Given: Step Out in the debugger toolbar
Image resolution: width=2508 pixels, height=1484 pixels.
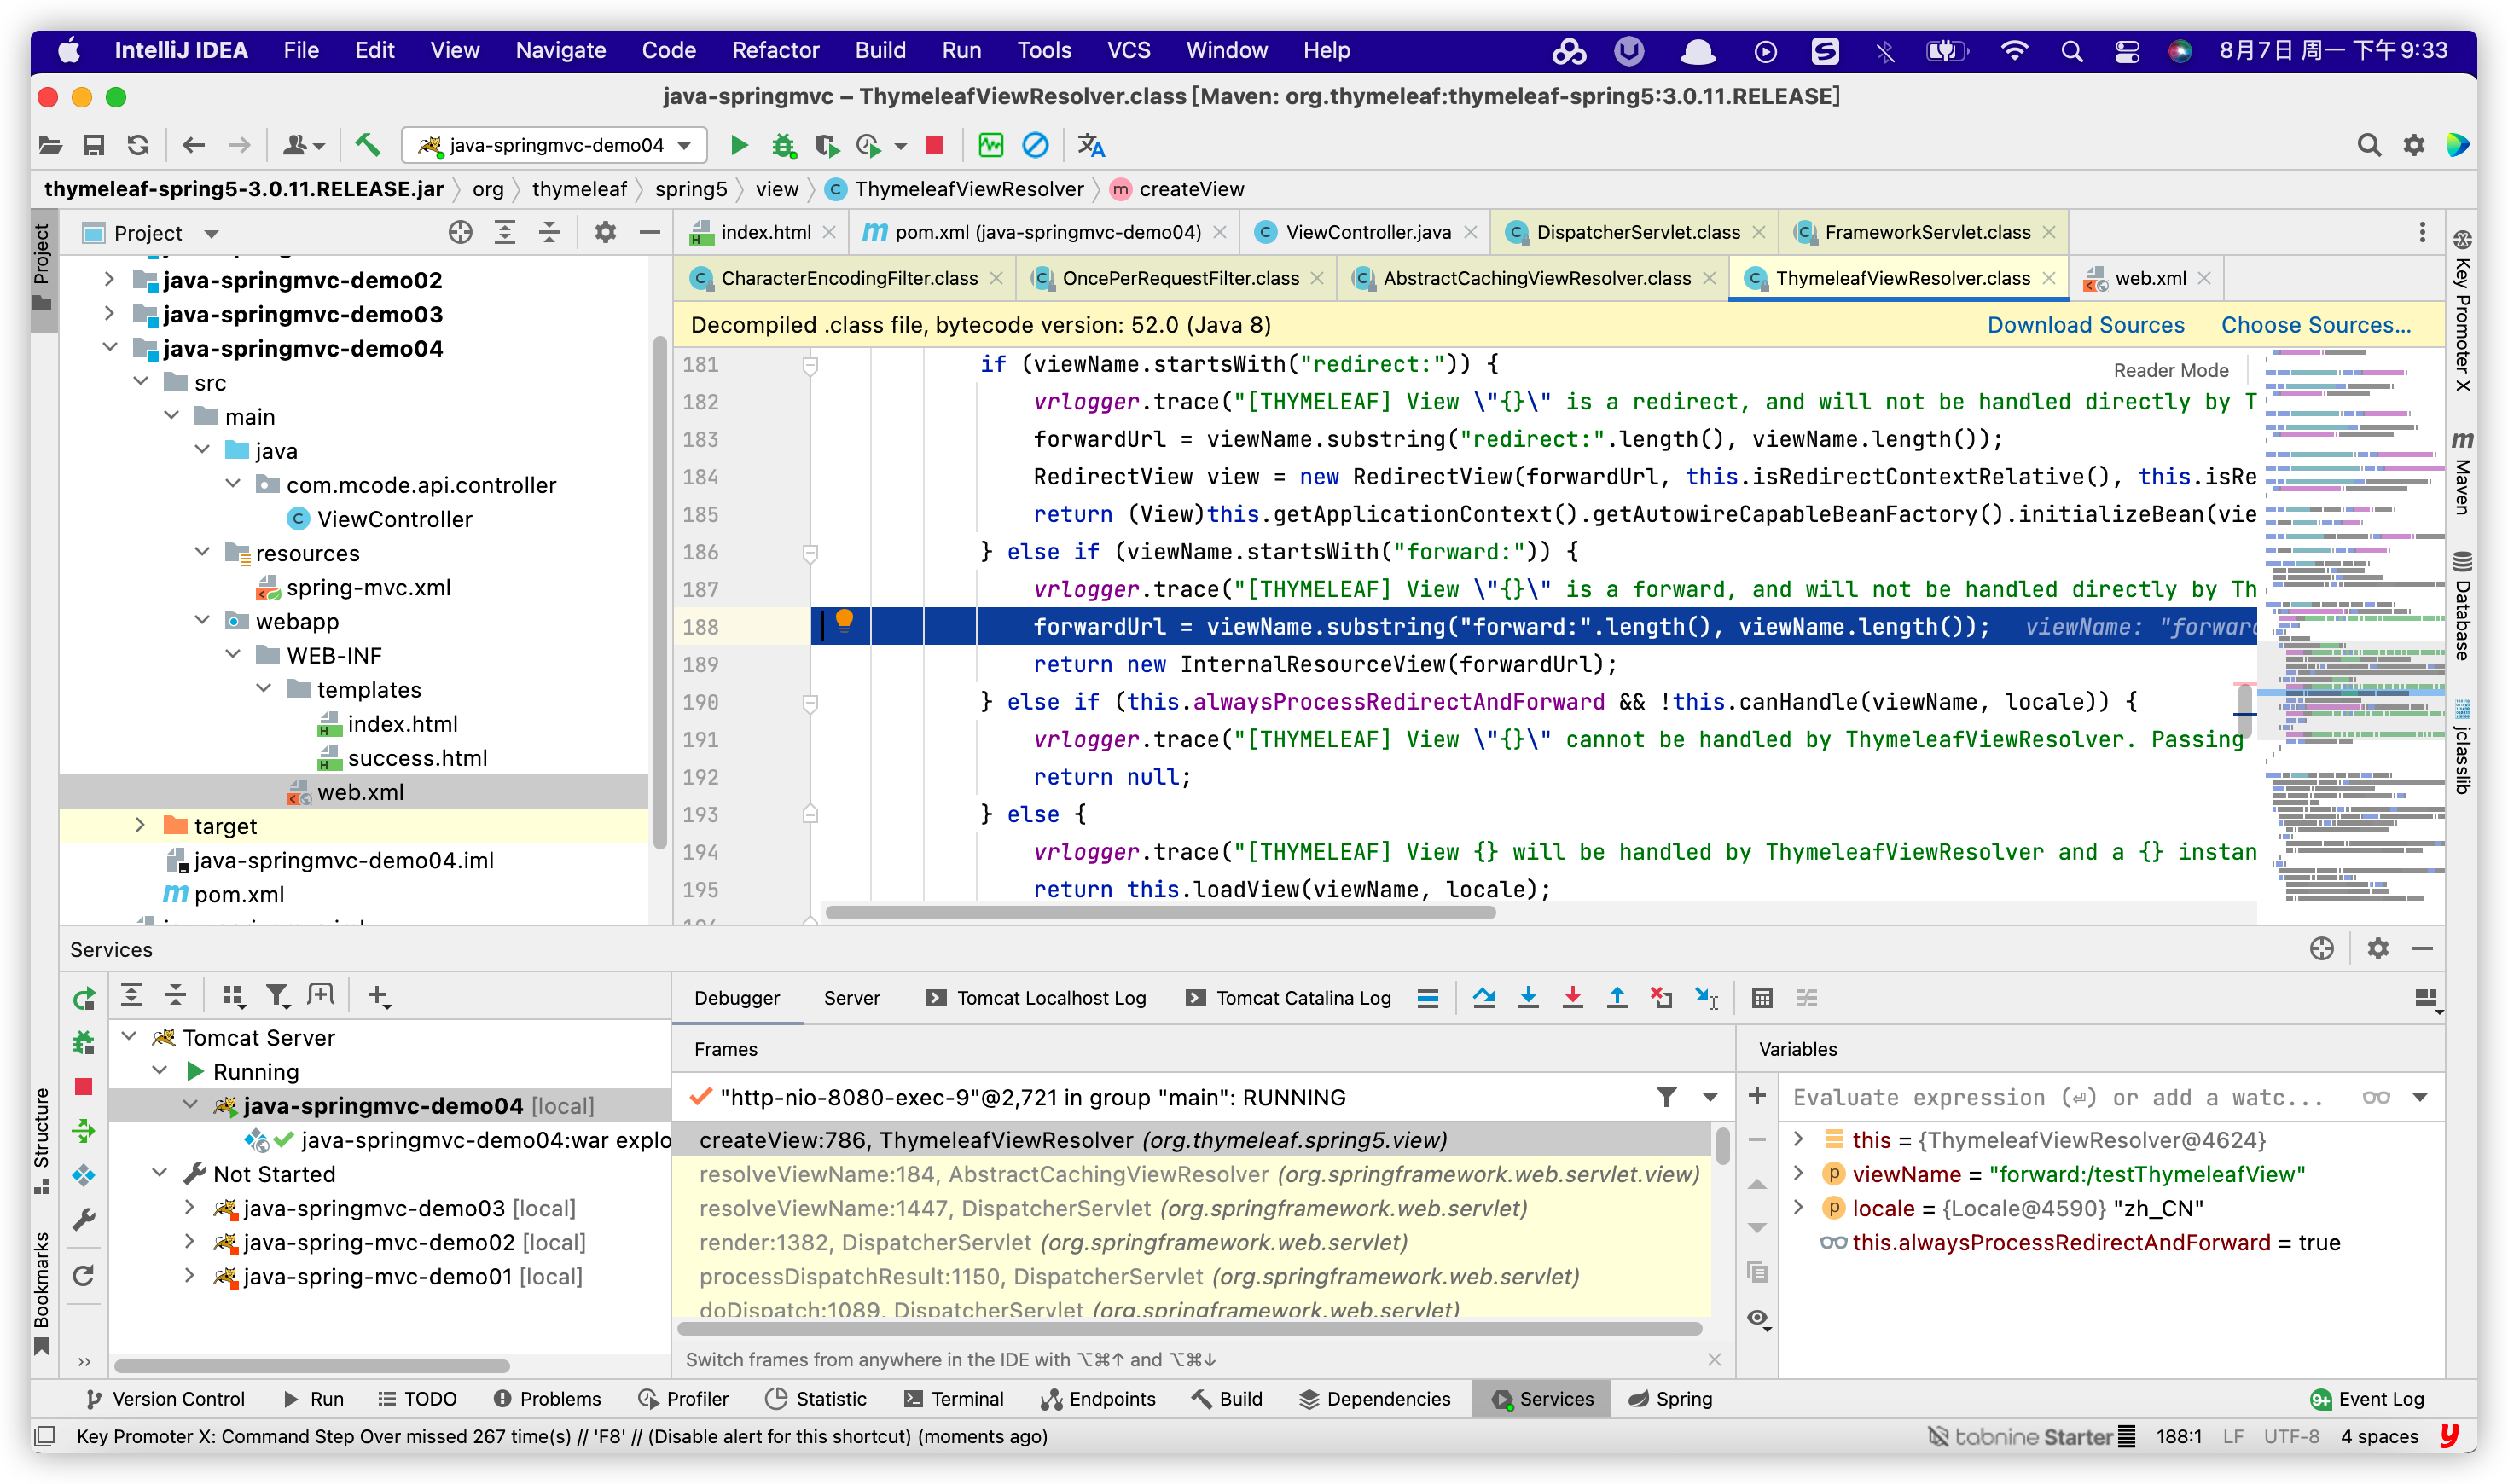Looking at the screenshot, I should [x=1616, y=997].
